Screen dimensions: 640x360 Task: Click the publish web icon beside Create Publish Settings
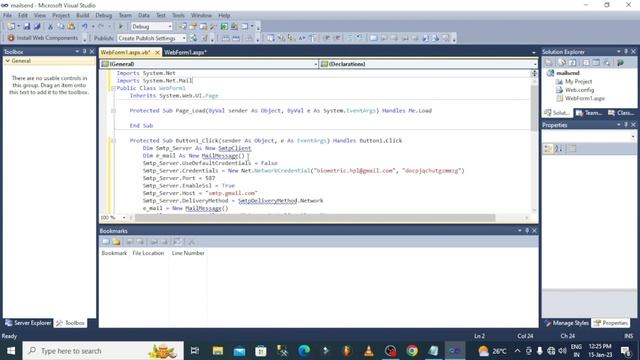click(193, 38)
